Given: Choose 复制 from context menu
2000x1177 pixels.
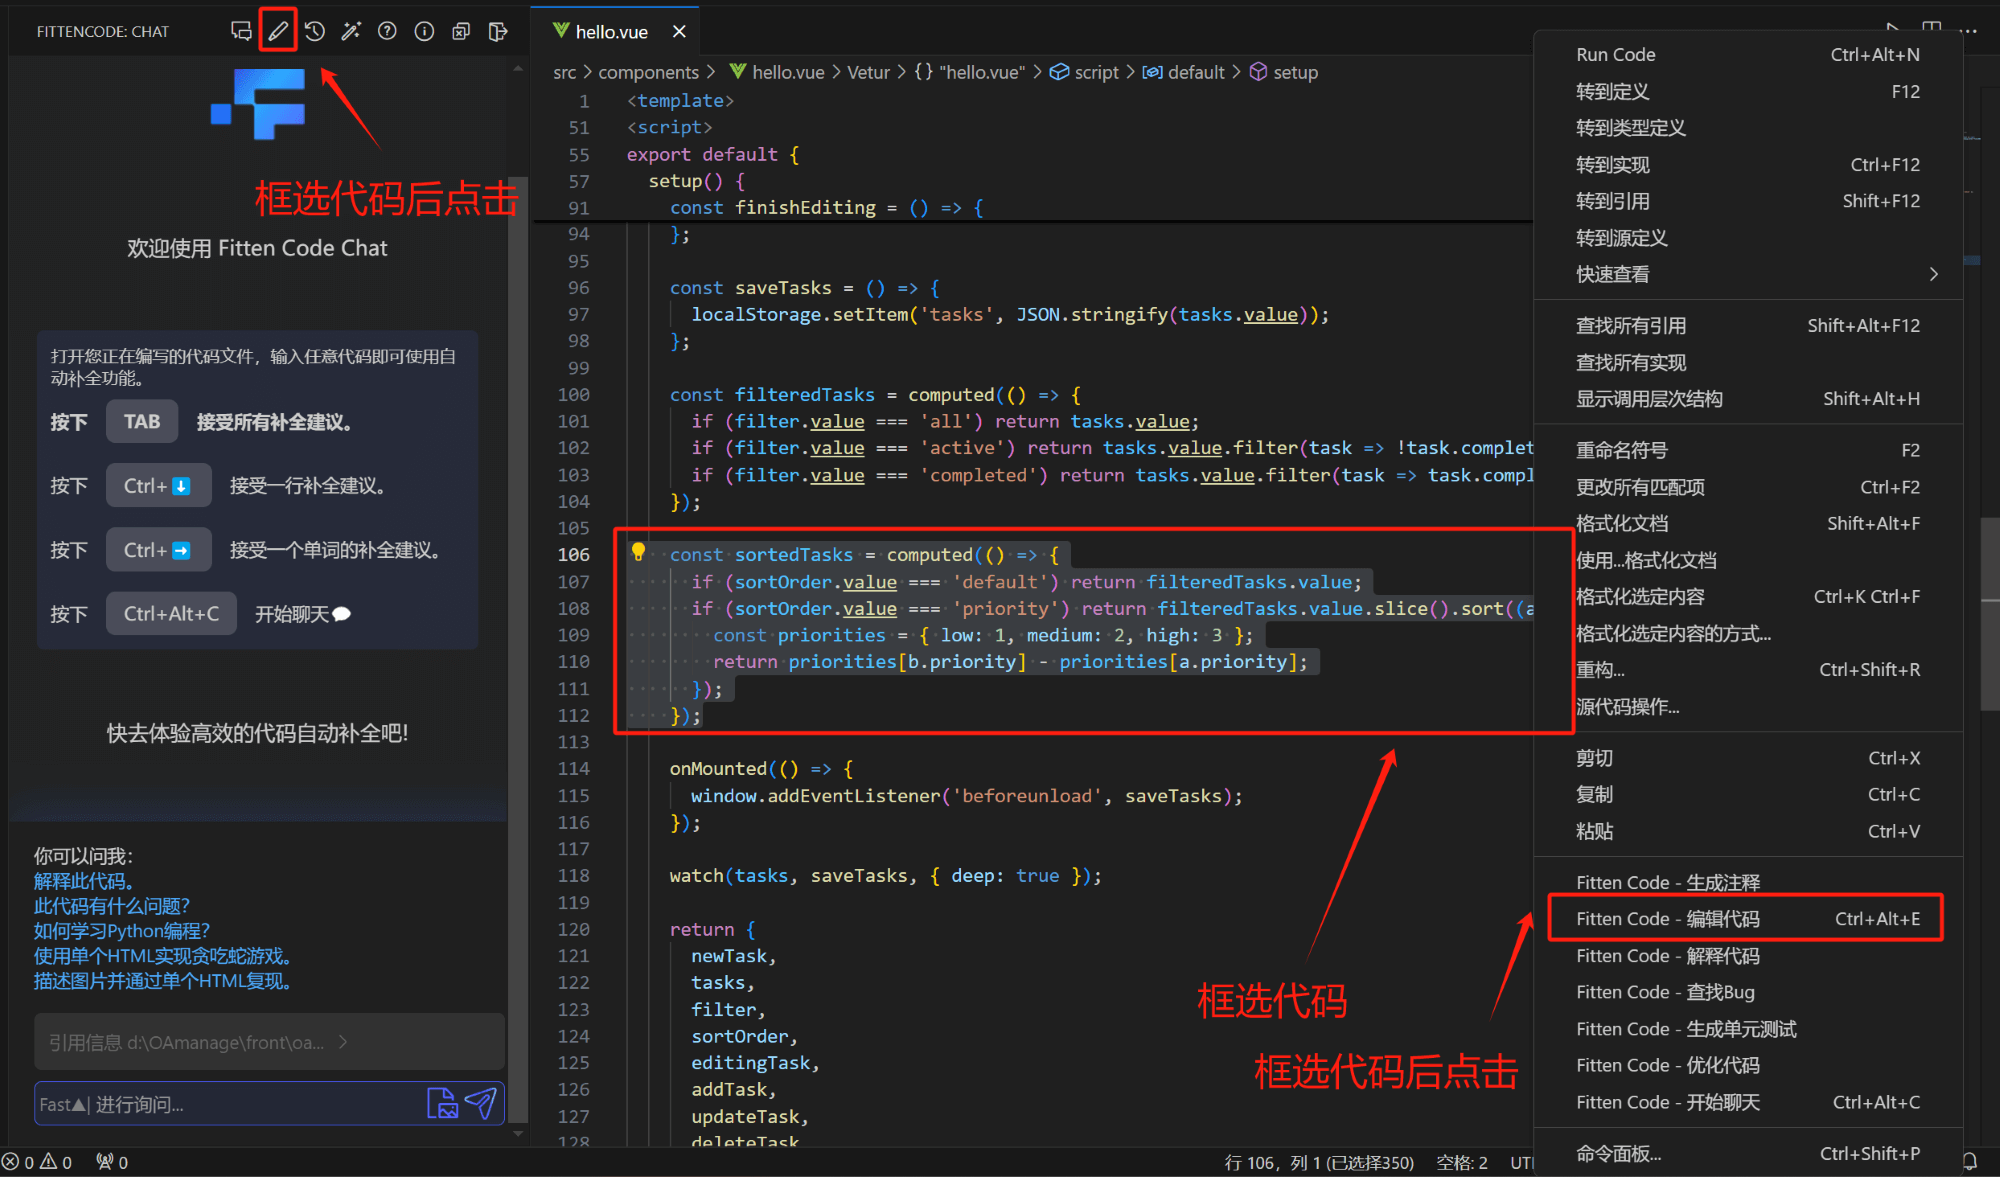Looking at the screenshot, I should tap(1748, 794).
